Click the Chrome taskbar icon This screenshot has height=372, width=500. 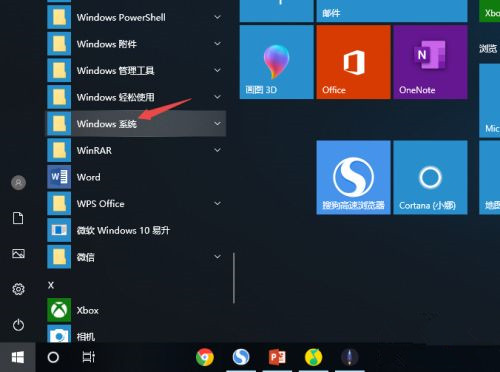click(x=205, y=357)
